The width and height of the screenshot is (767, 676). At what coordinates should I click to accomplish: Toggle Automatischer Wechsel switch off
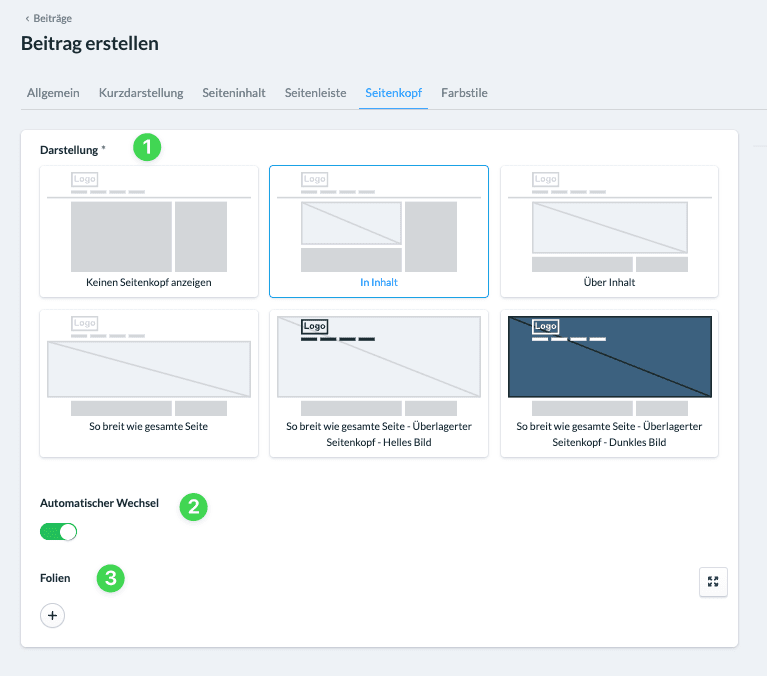tap(58, 532)
